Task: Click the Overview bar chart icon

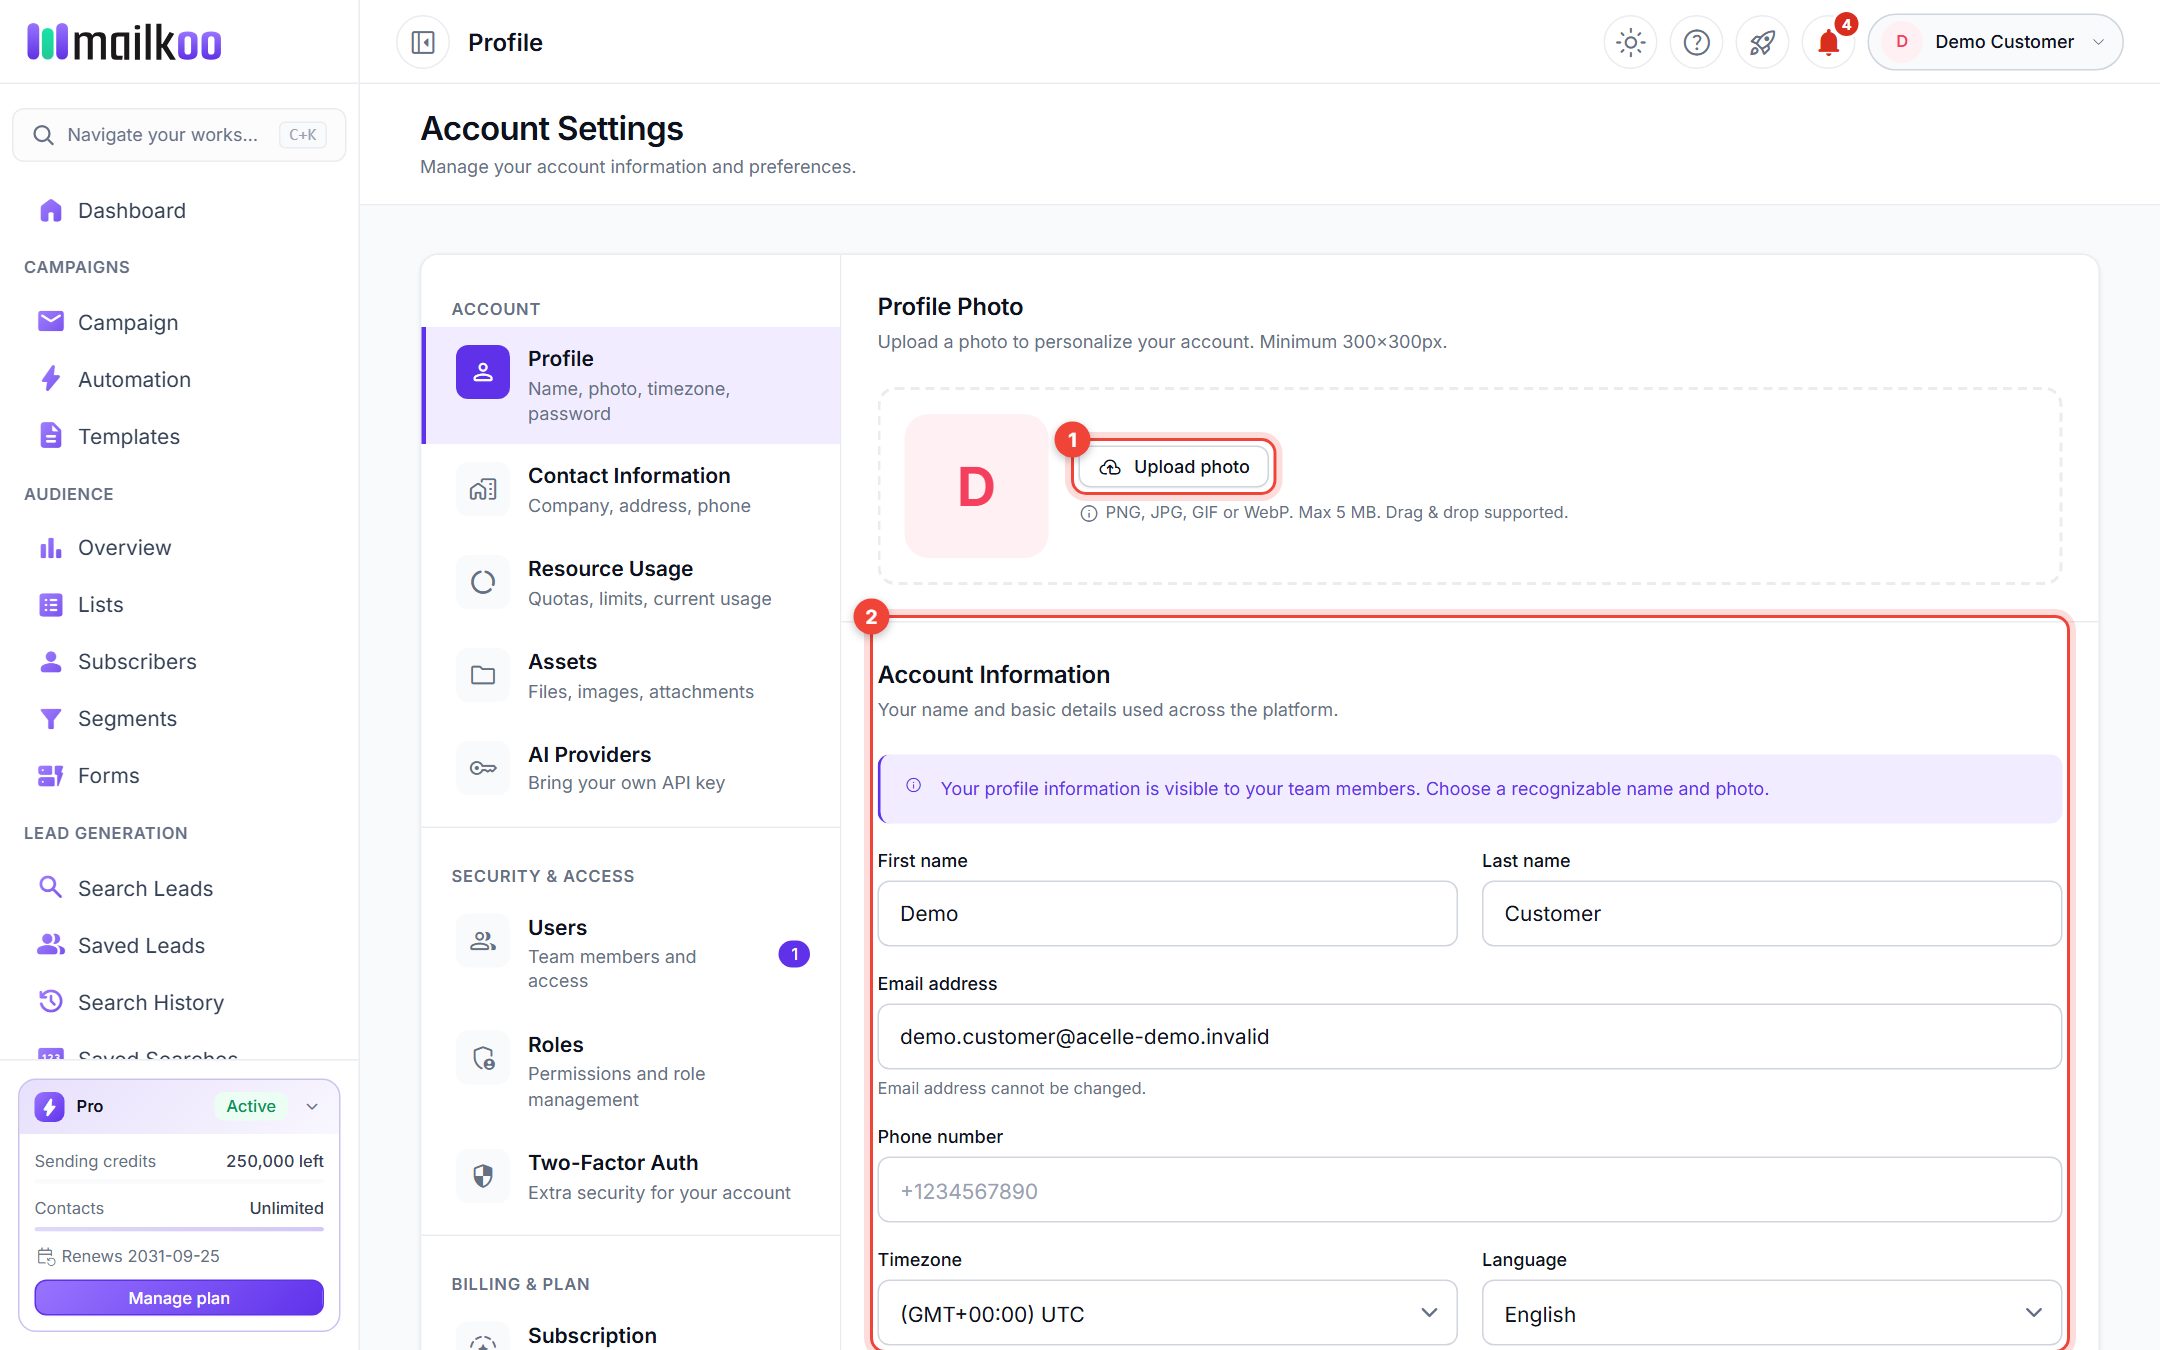Action: pyautogui.click(x=50, y=548)
